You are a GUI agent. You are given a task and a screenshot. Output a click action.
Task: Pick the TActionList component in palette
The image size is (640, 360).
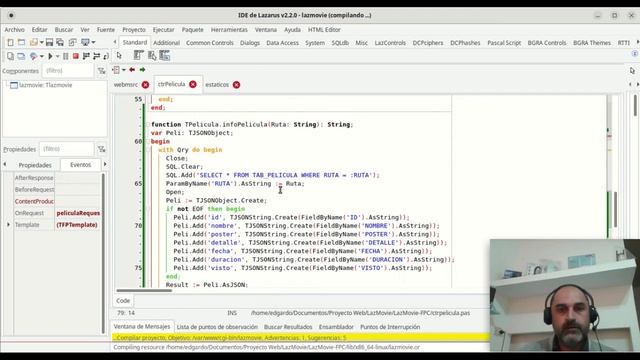pos(165,56)
